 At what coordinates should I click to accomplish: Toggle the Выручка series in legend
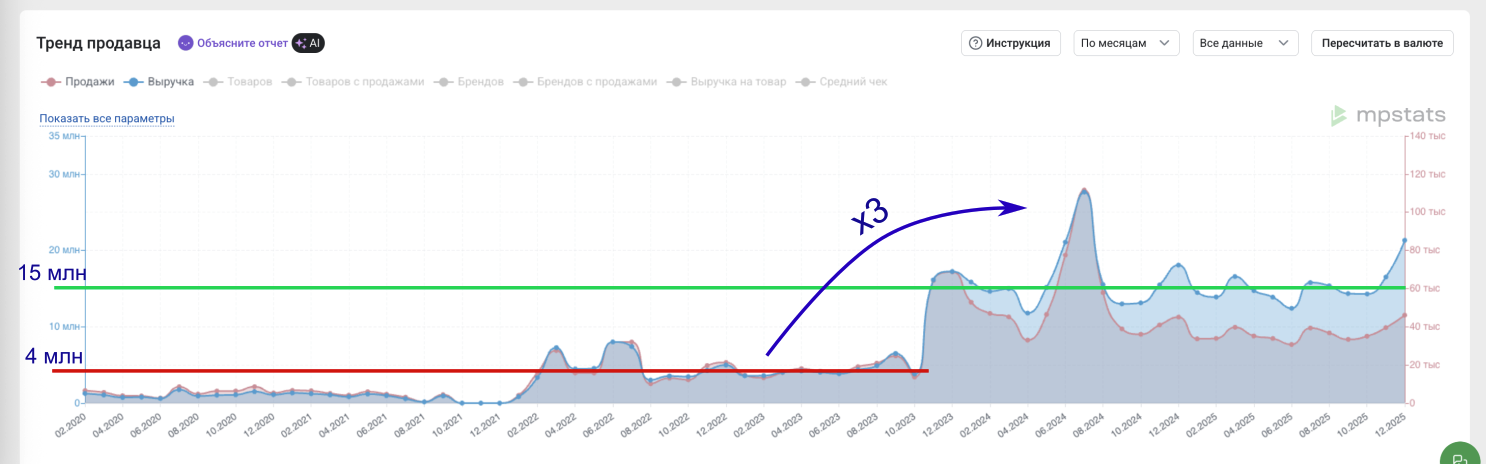tap(161, 81)
